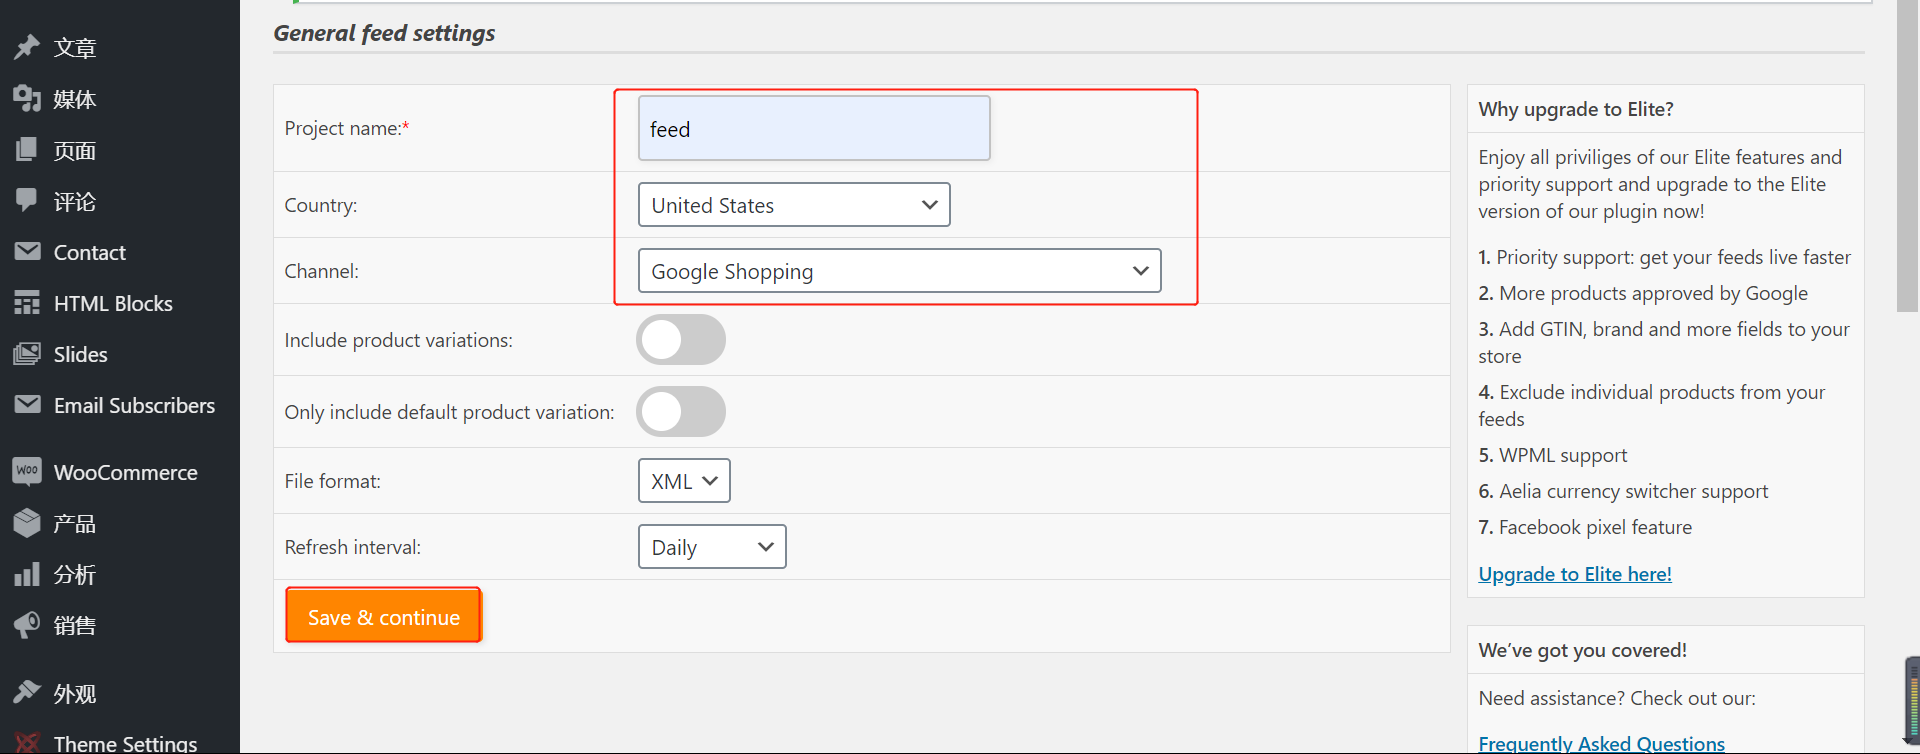Click the megaphone icon beside 销售

click(x=27, y=625)
